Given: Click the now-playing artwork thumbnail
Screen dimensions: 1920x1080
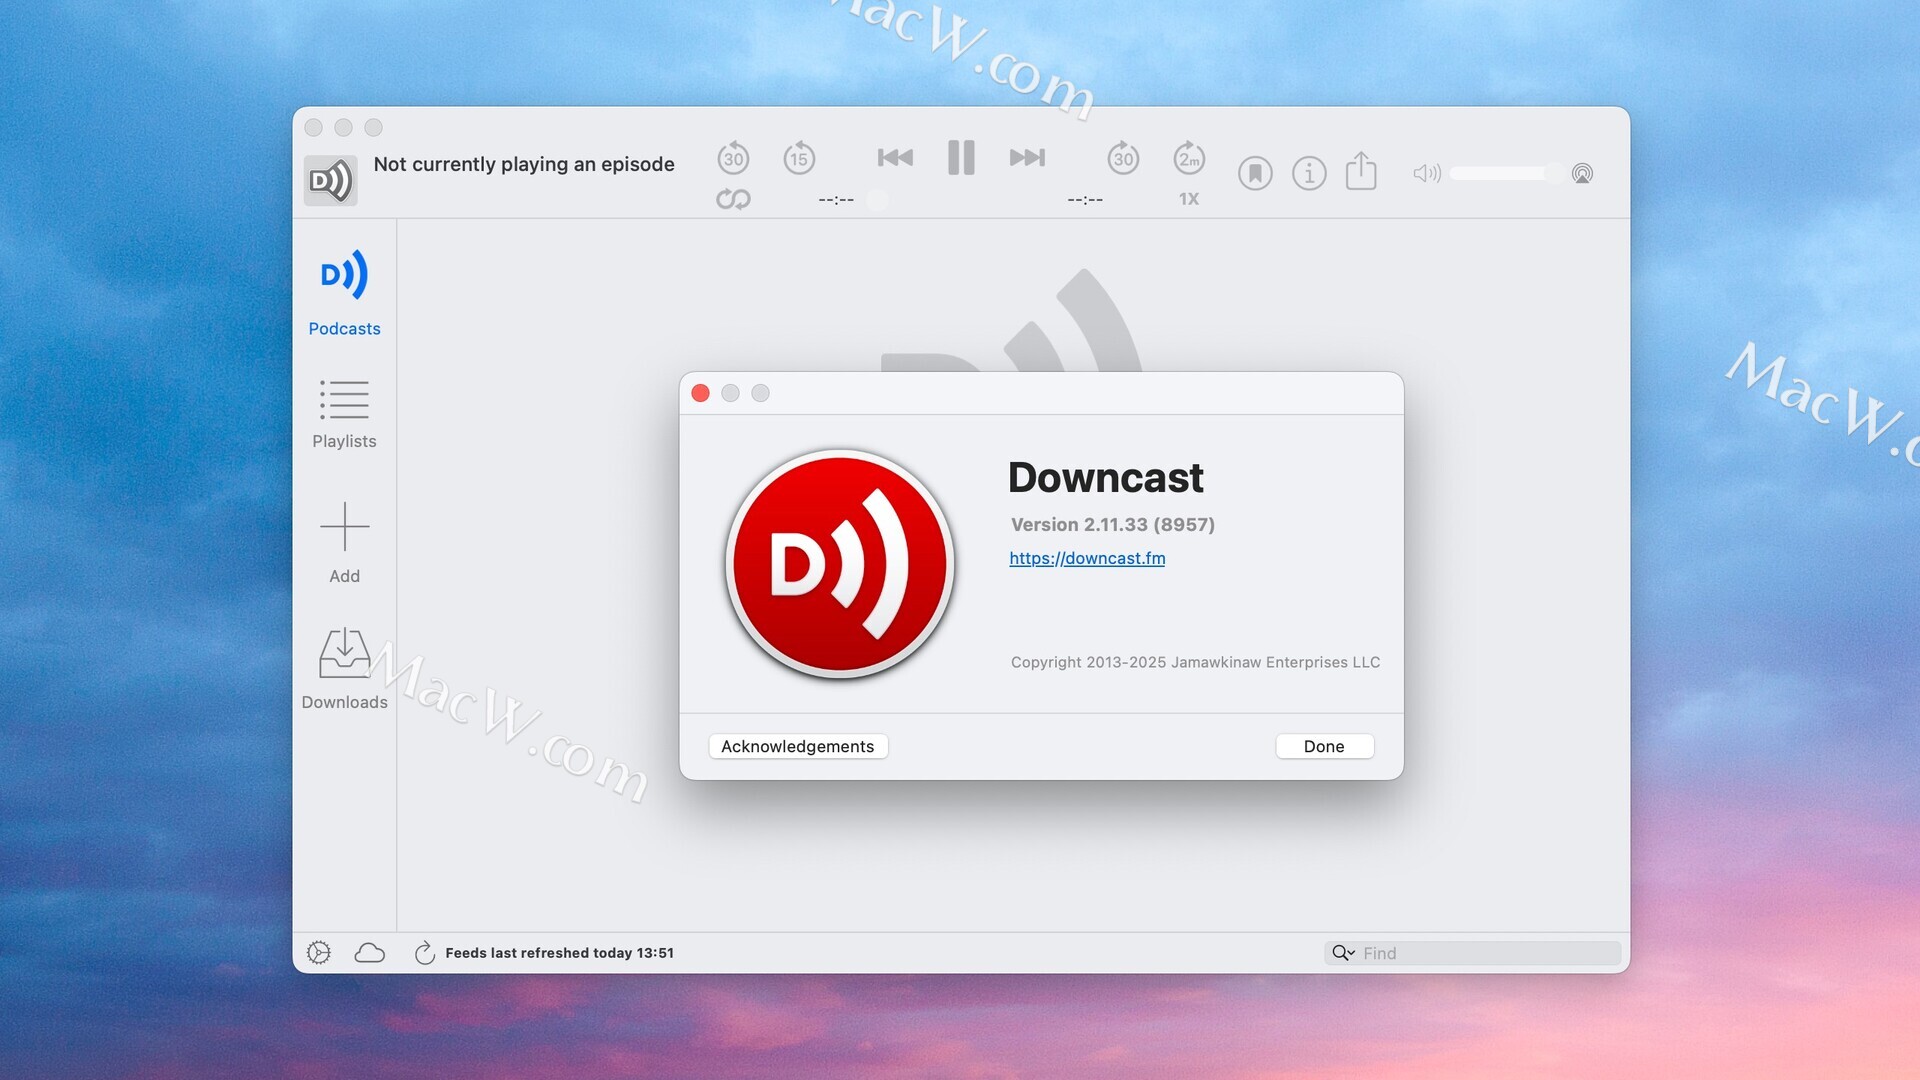Looking at the screenshot, I should [330, 180].
